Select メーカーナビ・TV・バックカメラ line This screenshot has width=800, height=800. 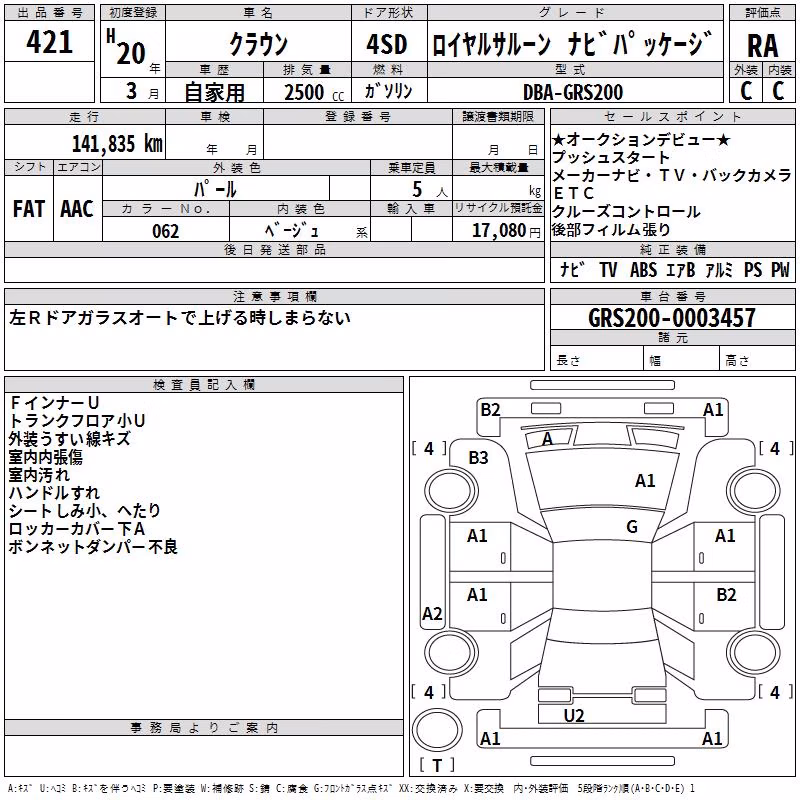click(672, 175)
